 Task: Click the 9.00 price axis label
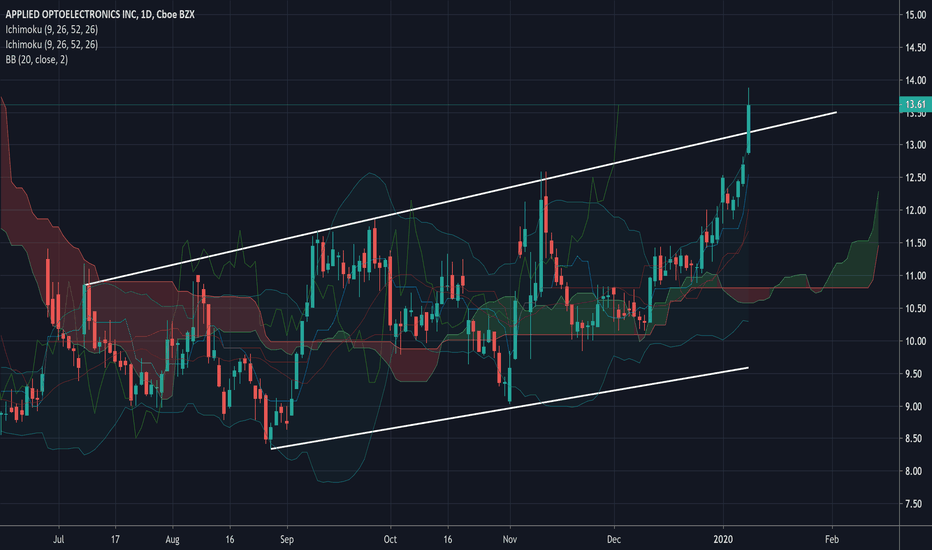point(915,407)
